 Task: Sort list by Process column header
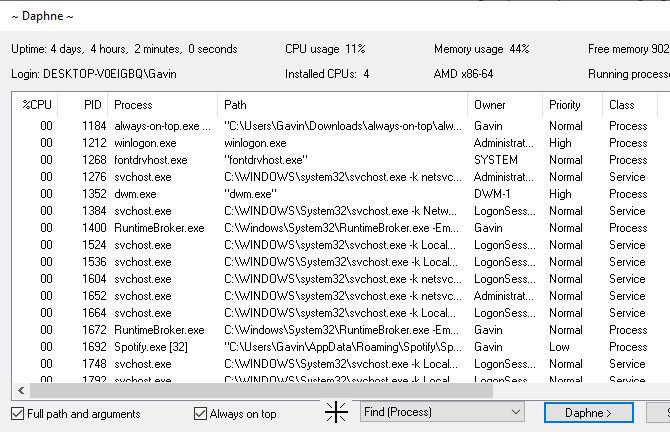pyautogui.click(x=133, y=105)
